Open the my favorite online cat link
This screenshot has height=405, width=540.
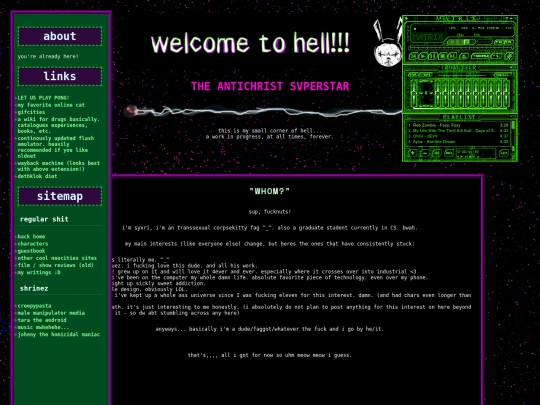(x=51, y=105)
